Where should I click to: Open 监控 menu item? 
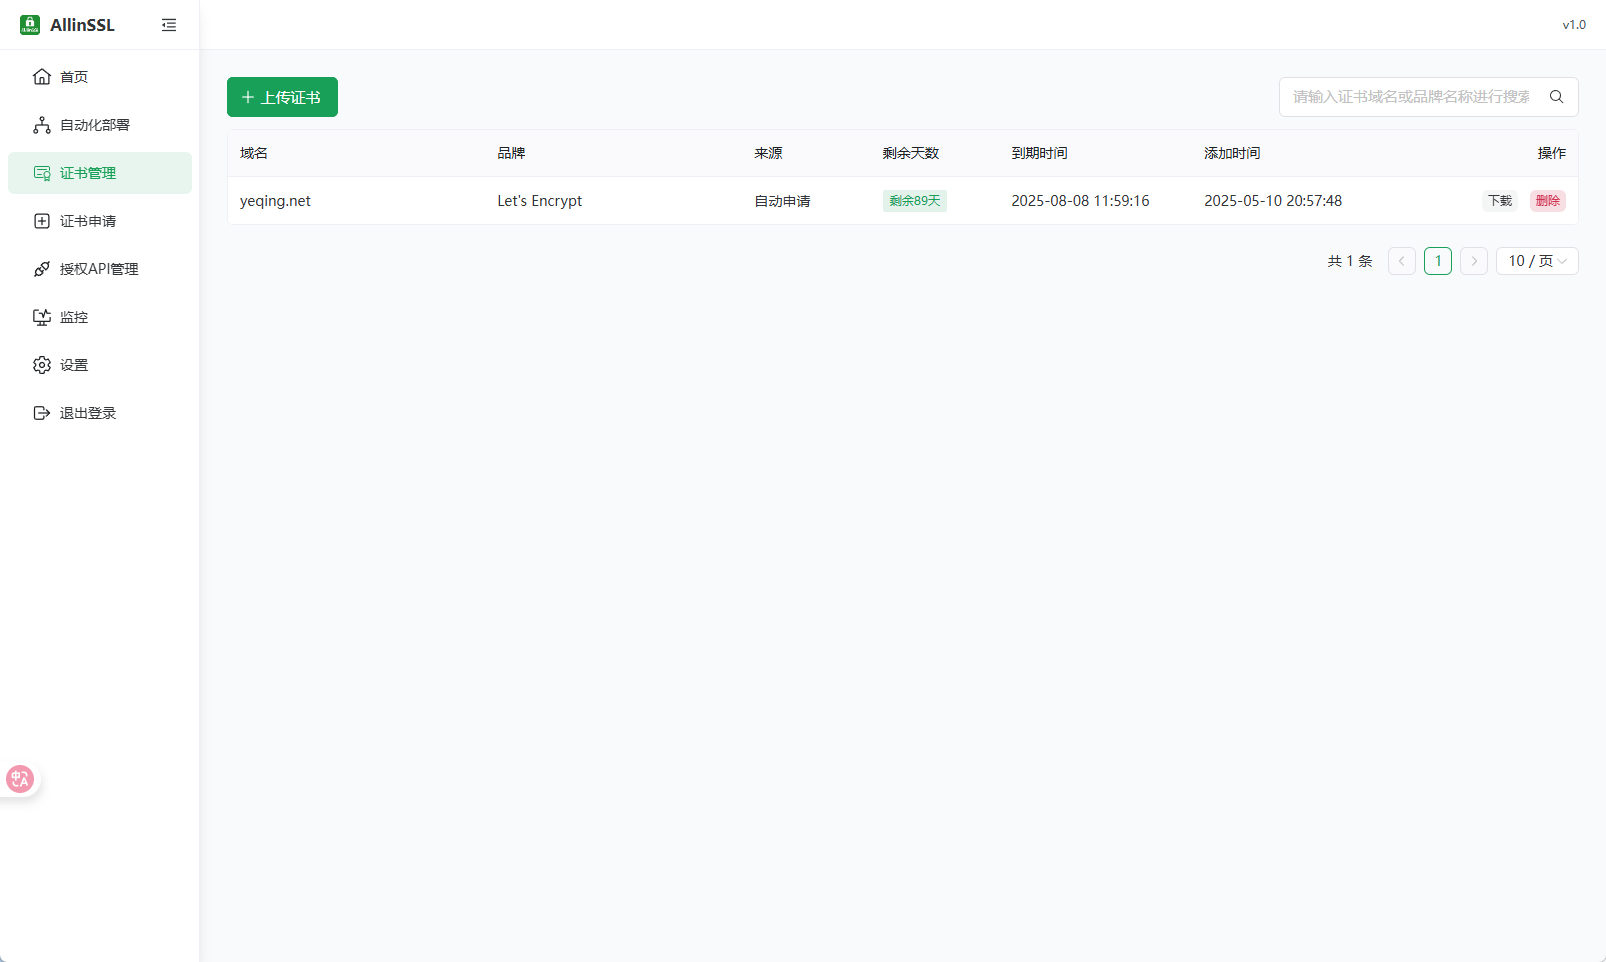click(100, 317)
